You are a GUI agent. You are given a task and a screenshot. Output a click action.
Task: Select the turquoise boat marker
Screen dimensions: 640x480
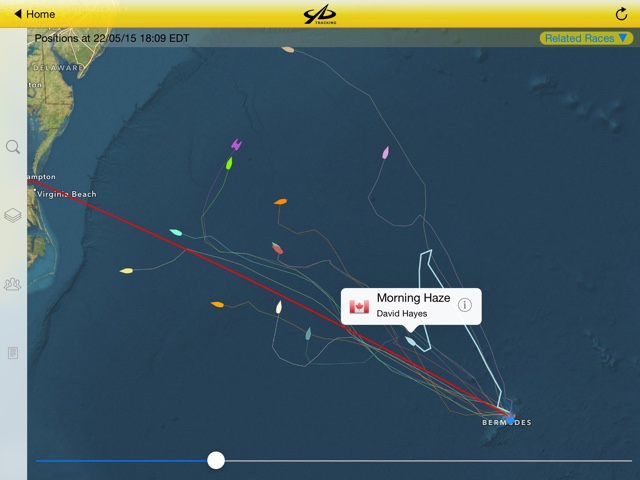click(176, 232)
